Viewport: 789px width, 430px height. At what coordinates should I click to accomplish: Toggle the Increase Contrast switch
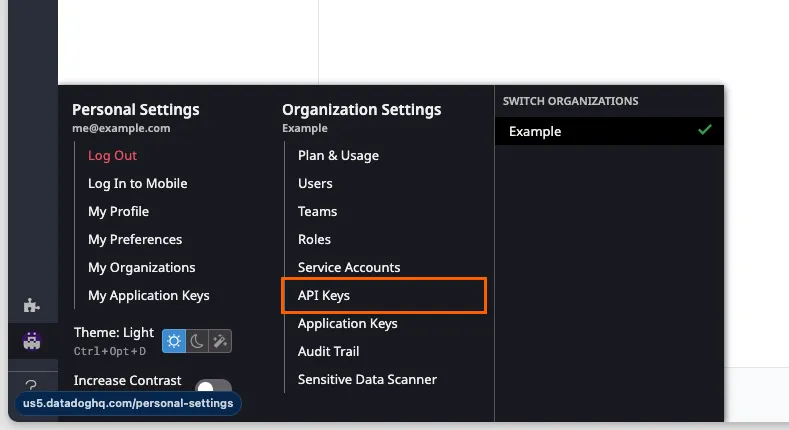[214, 386]
